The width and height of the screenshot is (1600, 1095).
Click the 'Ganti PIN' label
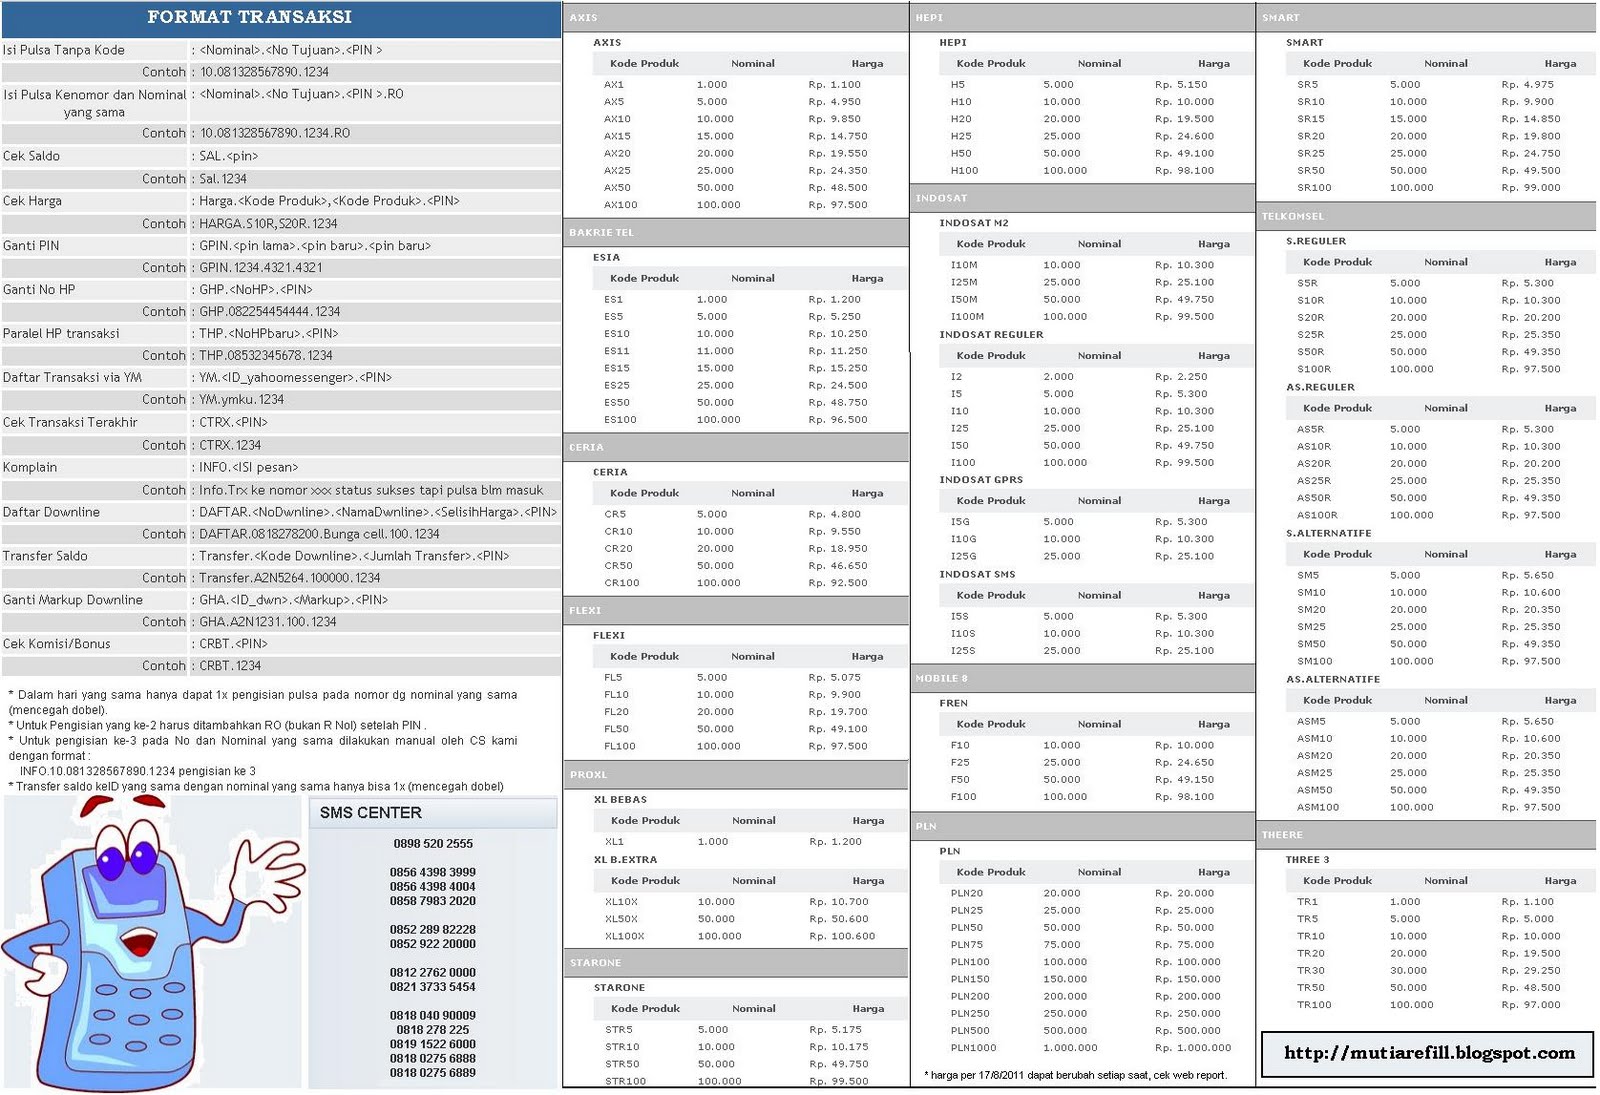click(x=31, y=245)
